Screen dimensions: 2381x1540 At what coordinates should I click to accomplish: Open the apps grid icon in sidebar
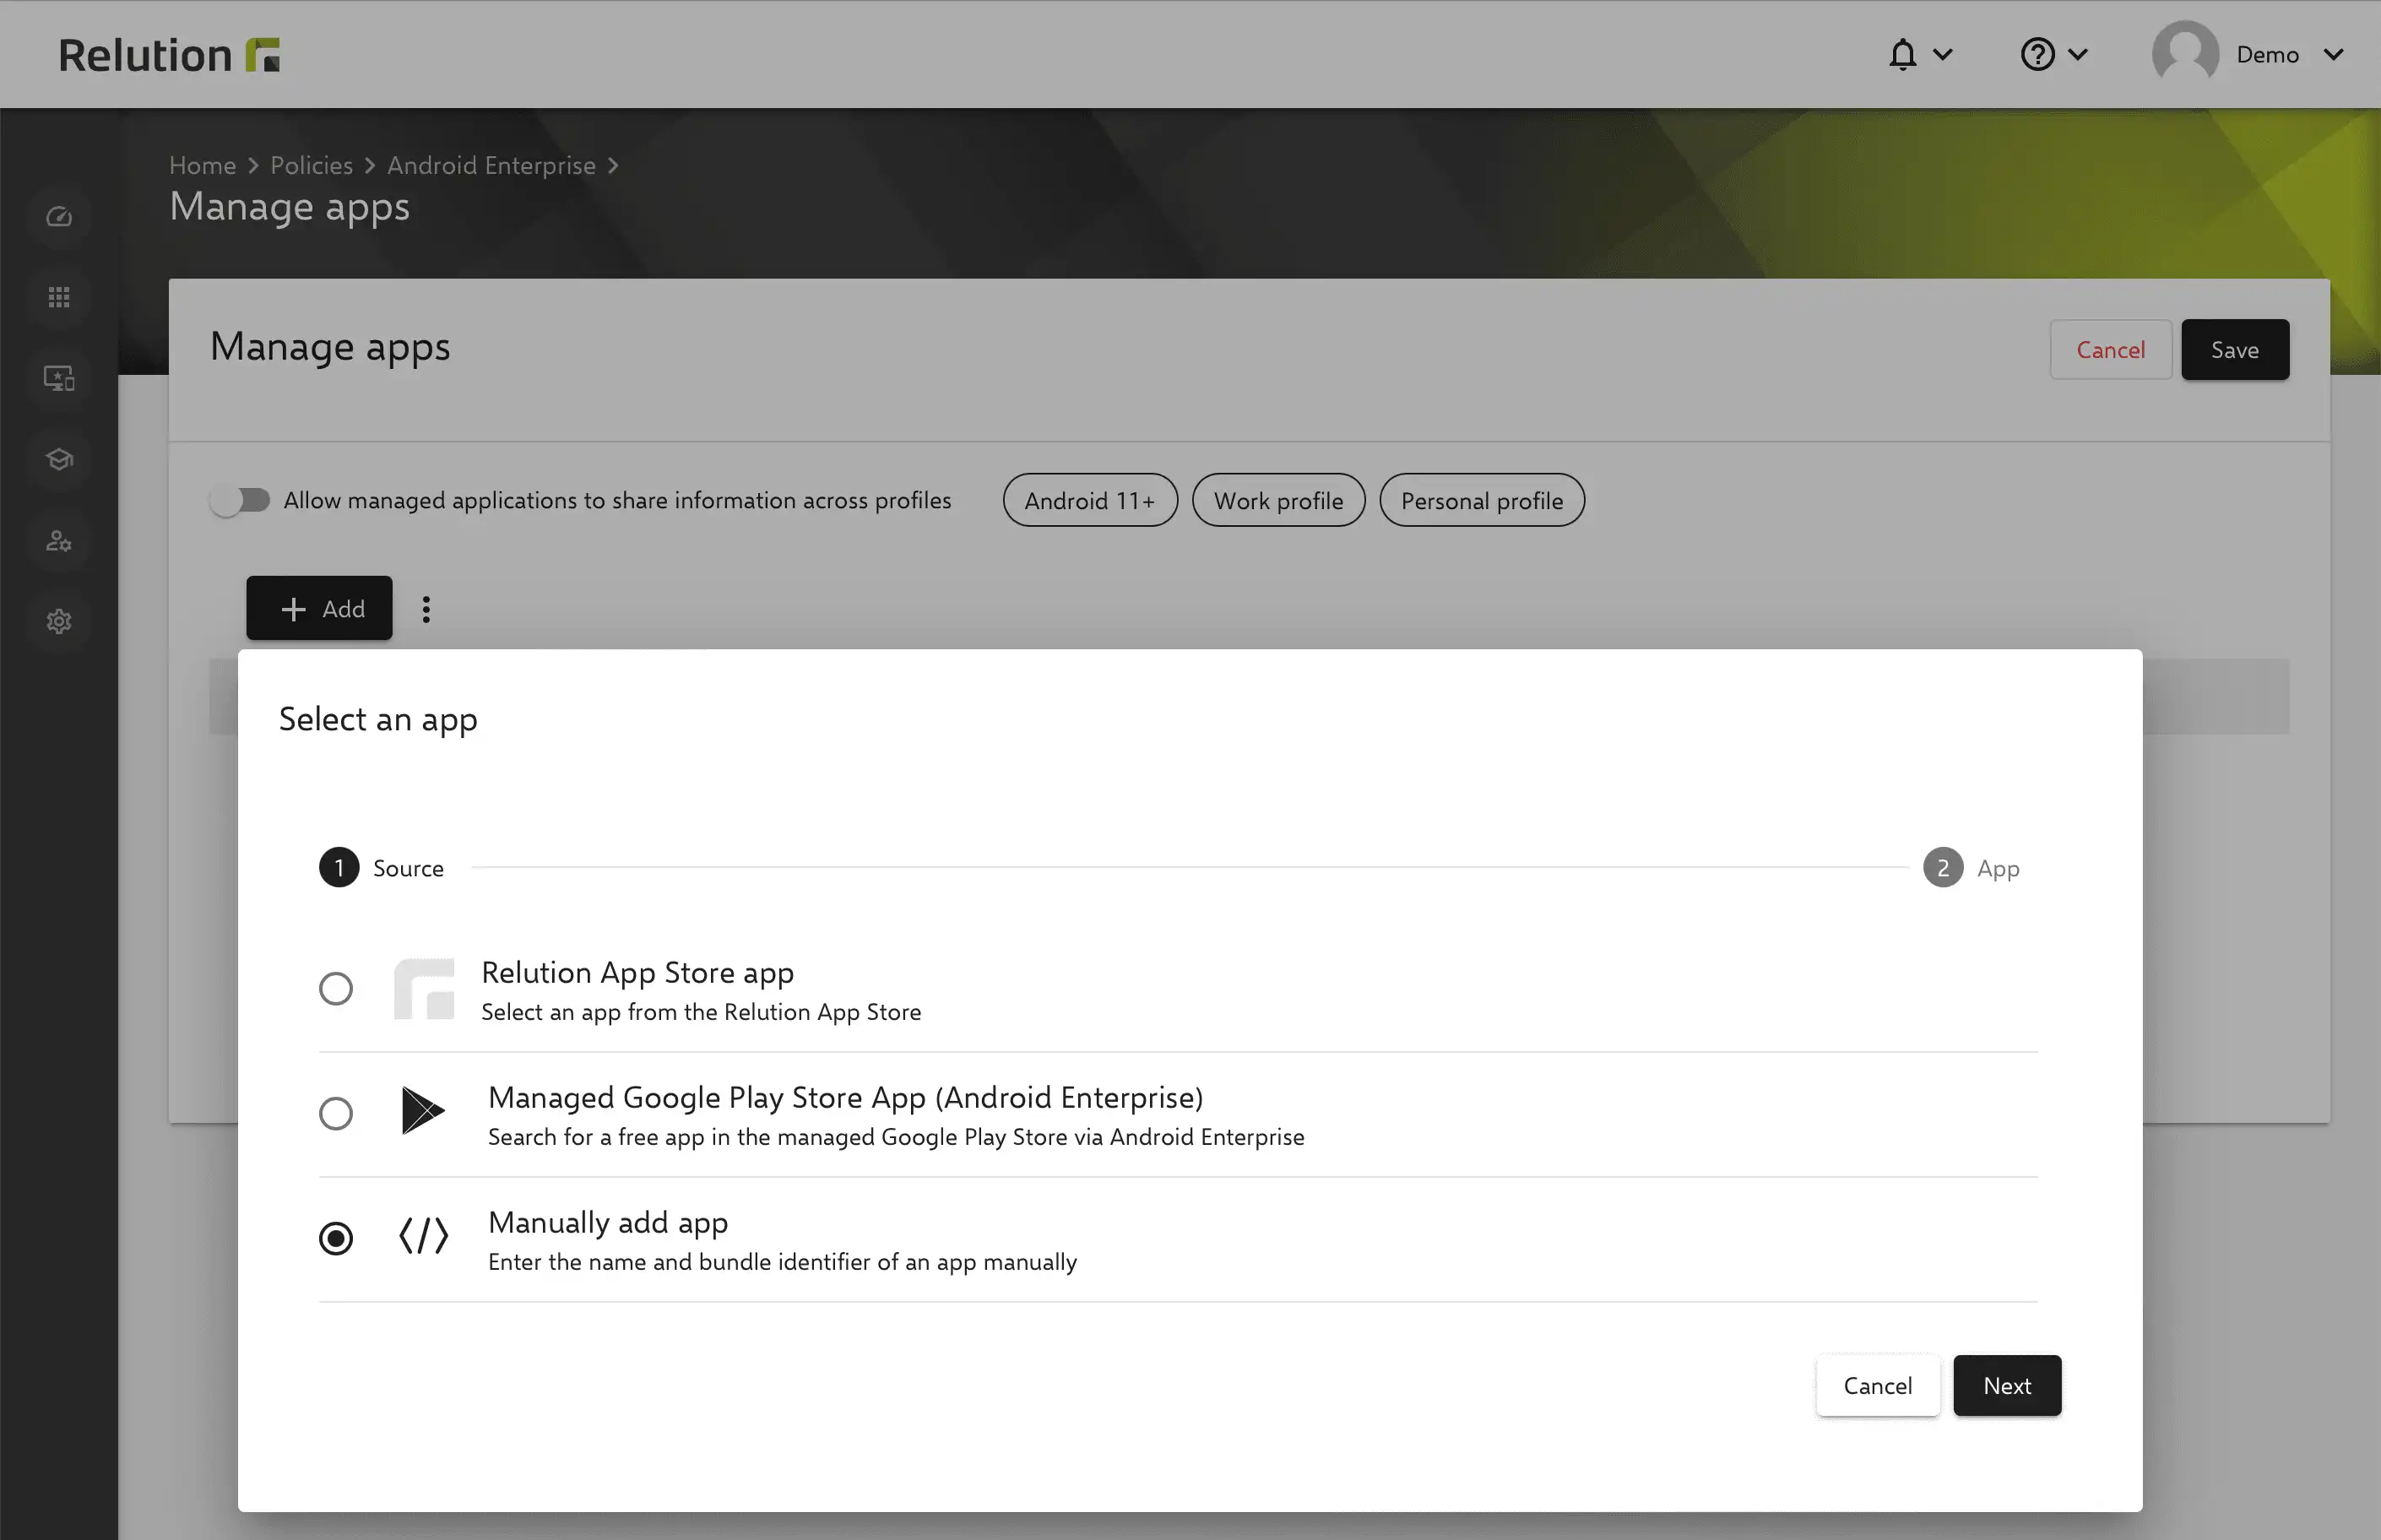[x=59, y=297]
